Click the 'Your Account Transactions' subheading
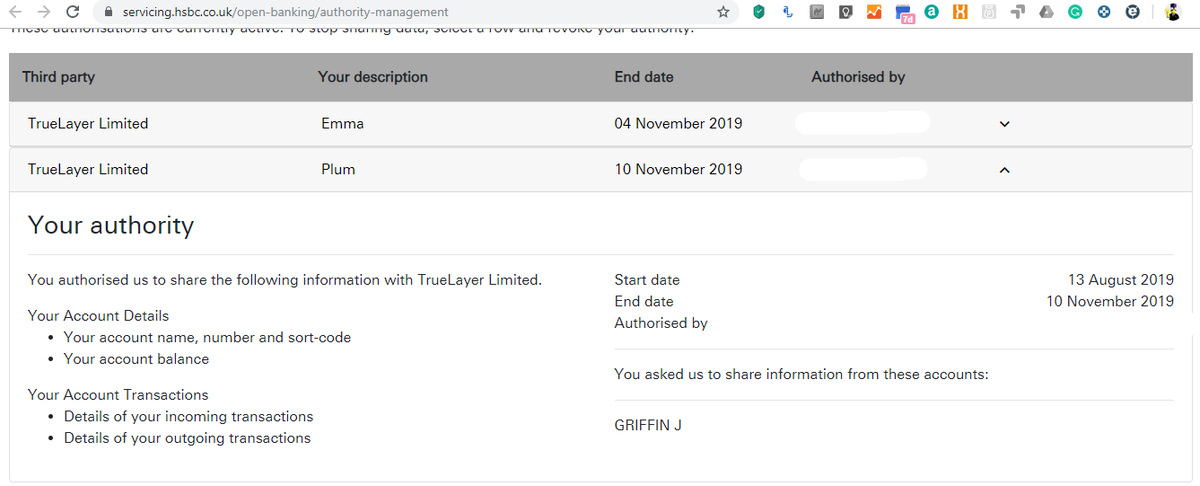The width and height of the screenshot is (1200, 486). tap(118, 394)
